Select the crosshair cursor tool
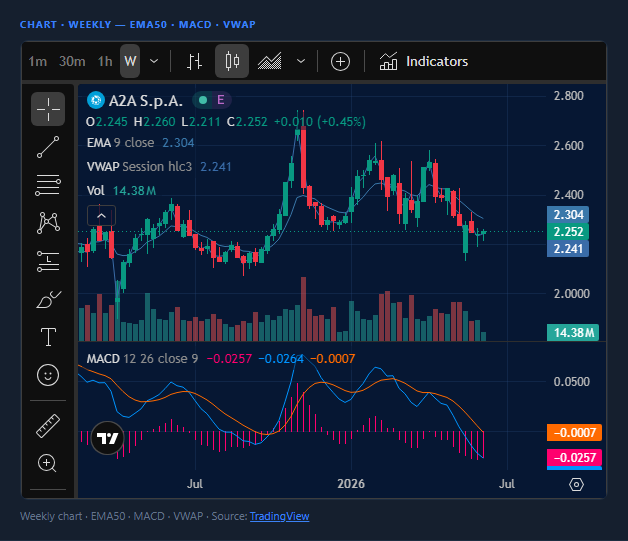Screen dimensions: 628x541 (x=48, y=109)
